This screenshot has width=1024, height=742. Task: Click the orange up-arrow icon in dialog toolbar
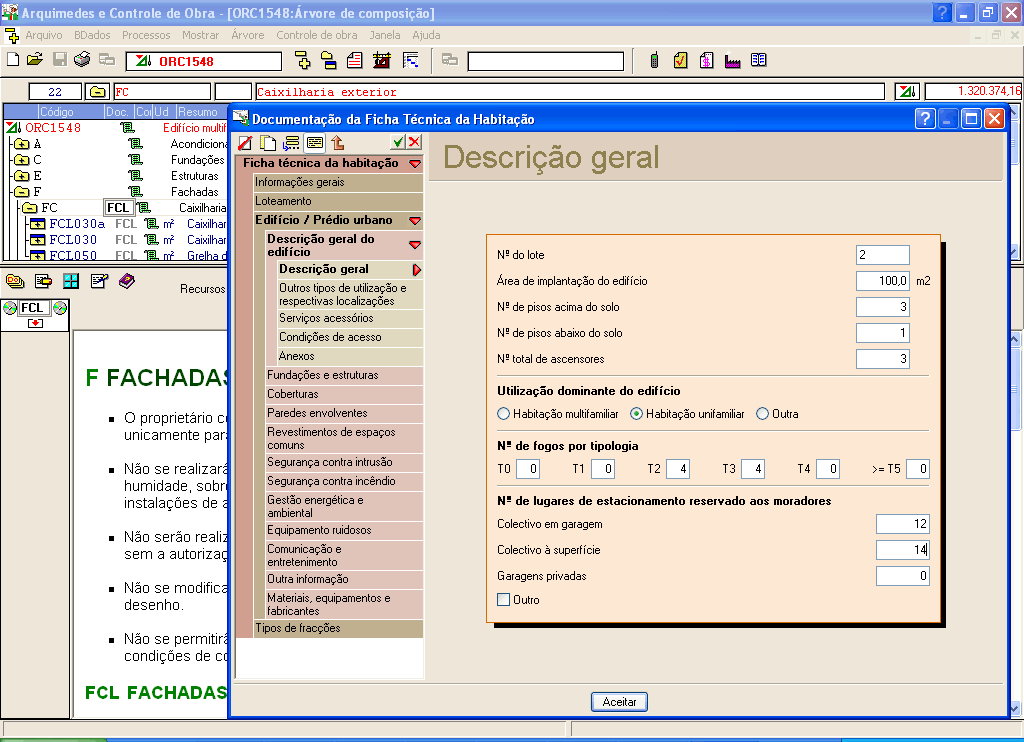click(x=338, y=143)
